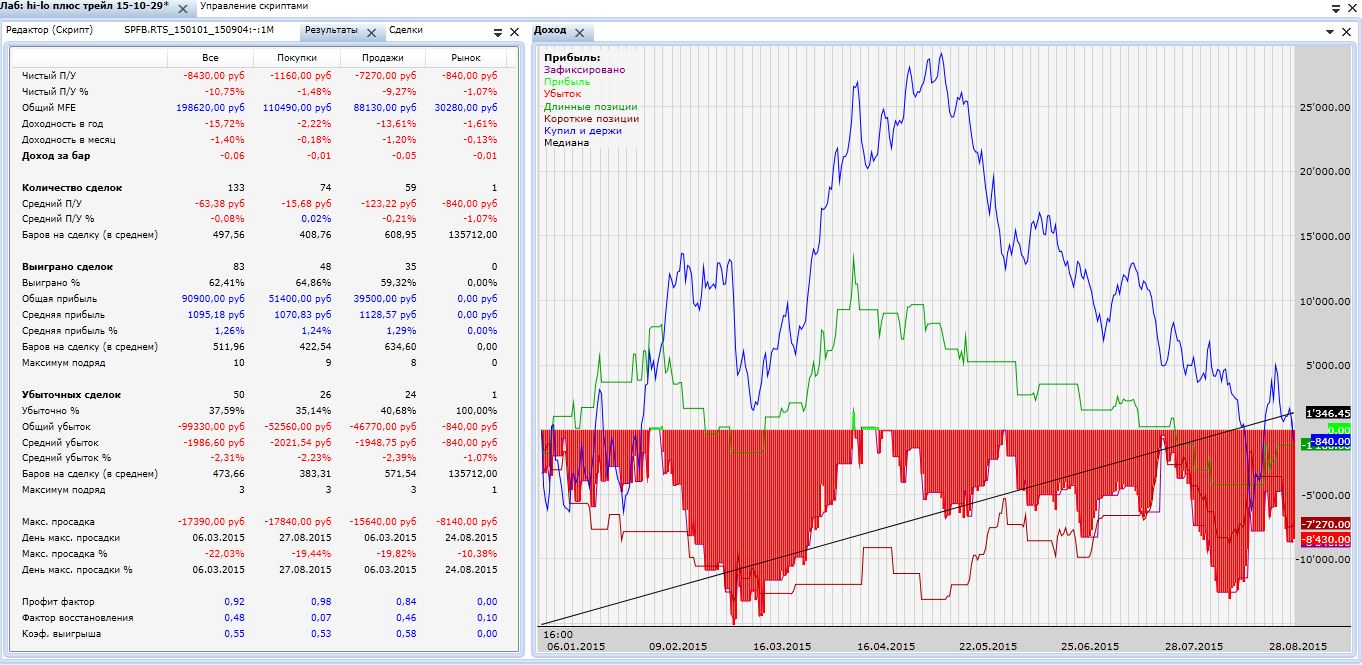Click the Покупки column header
Image resolution: width=1362 pixels, height=665 pixels.
pyautogui.click(x=296, y=59)
